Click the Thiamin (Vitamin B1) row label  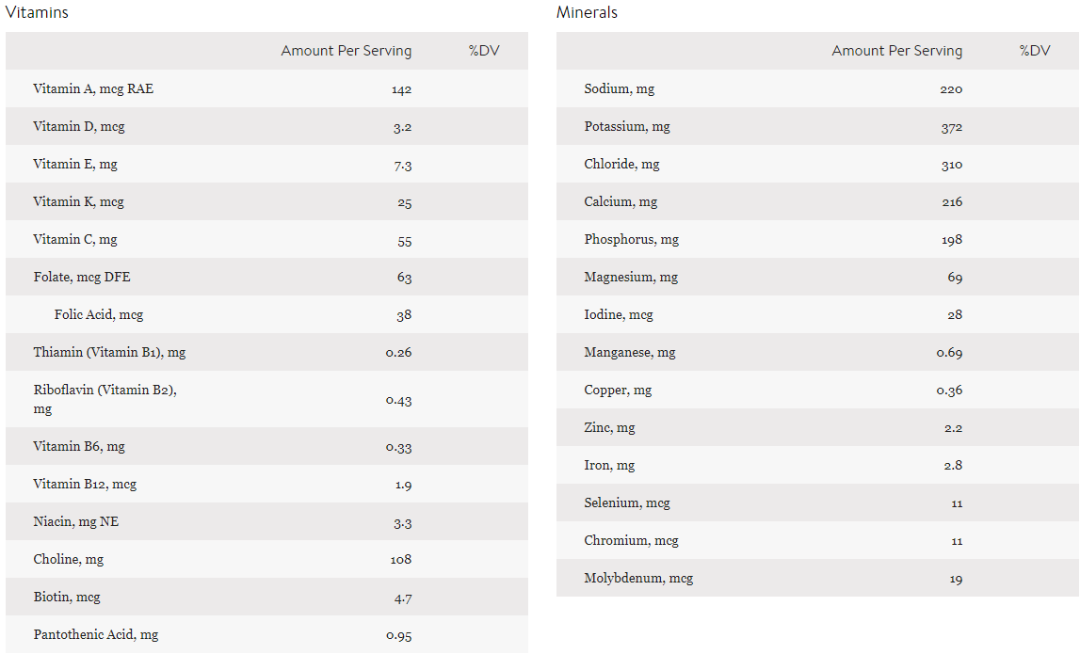point(109,353)
